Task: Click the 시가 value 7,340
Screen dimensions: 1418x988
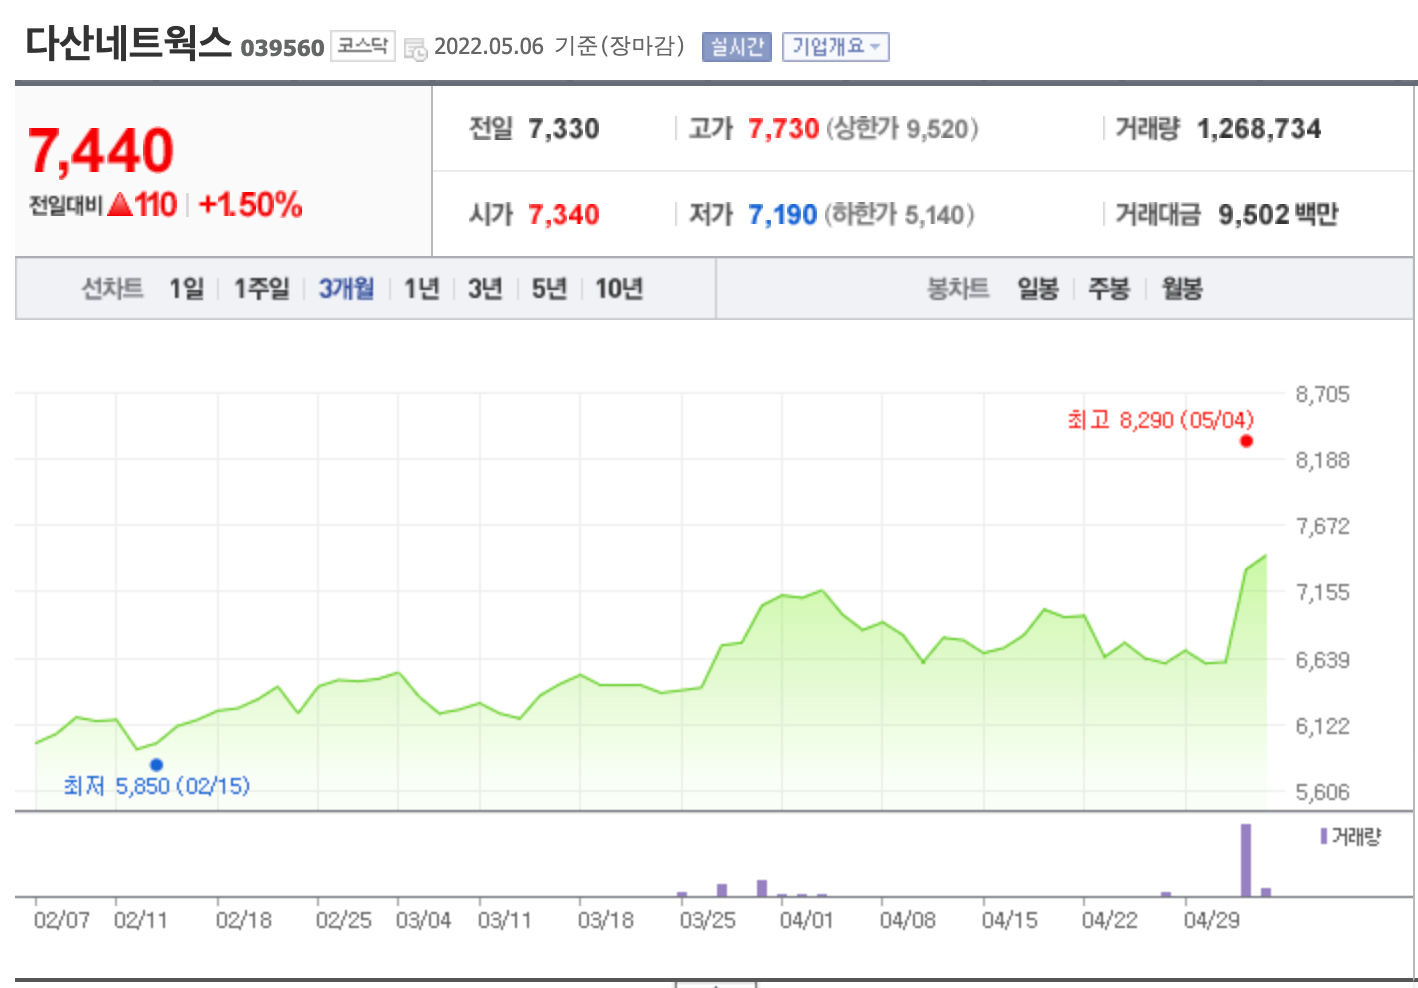Action: coord(564,215)
